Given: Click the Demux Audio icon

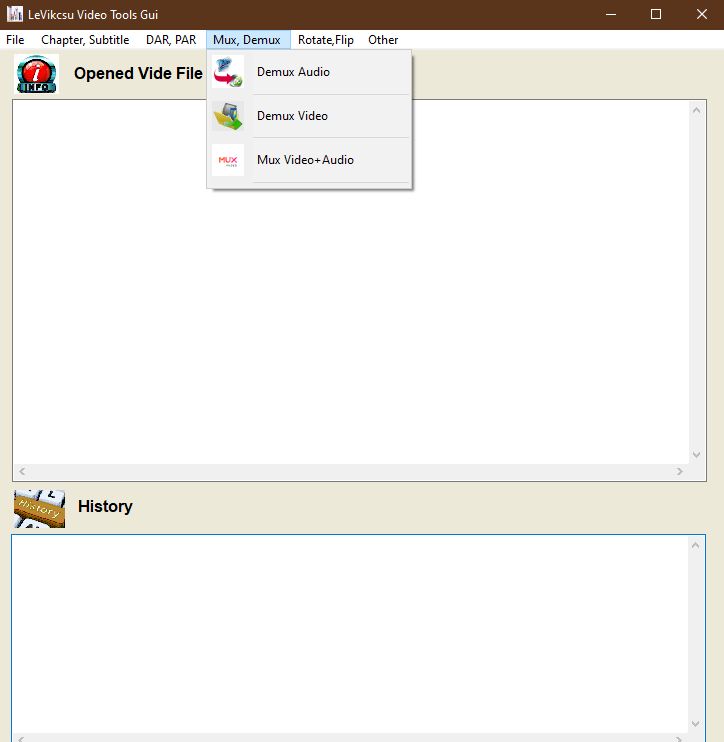Looking at the screenshot, I should [x=228, y=72].
